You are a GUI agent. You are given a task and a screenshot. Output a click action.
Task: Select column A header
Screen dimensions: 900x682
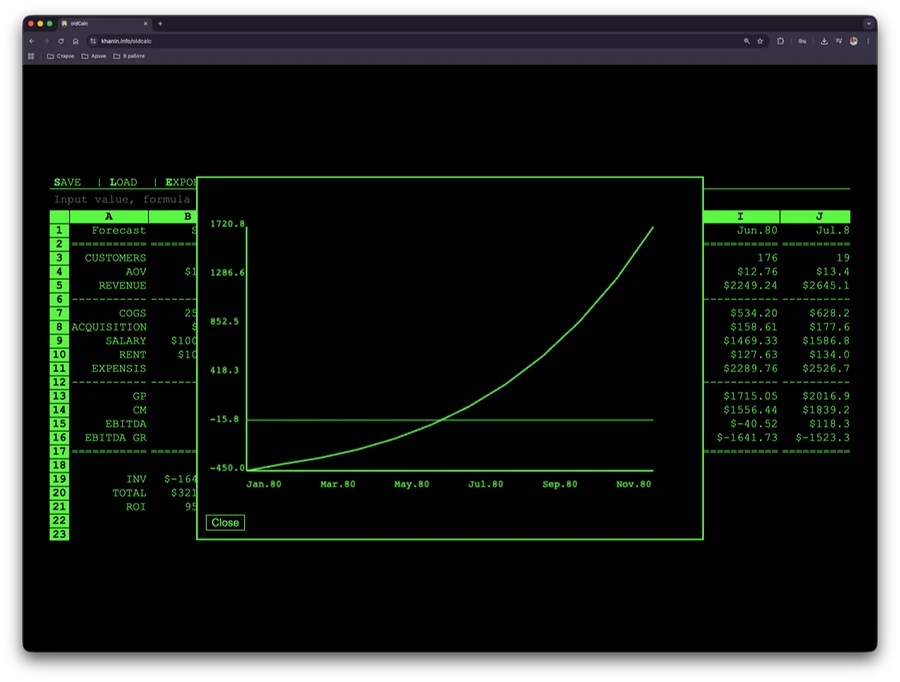(x=109, y=216)
